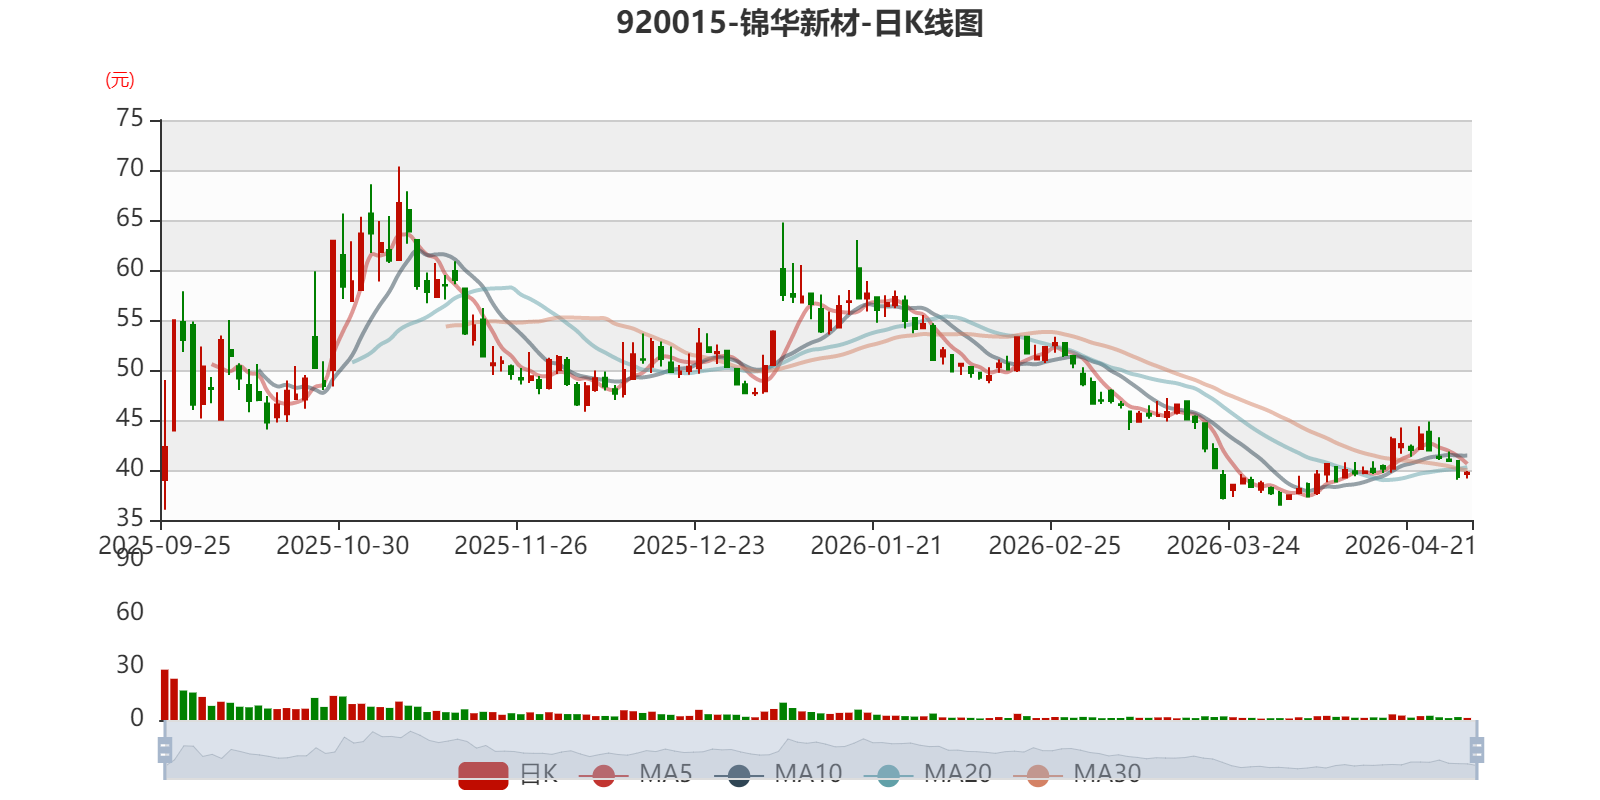
Task: Click the 75 price axis label
Action: tap(130, 119)
